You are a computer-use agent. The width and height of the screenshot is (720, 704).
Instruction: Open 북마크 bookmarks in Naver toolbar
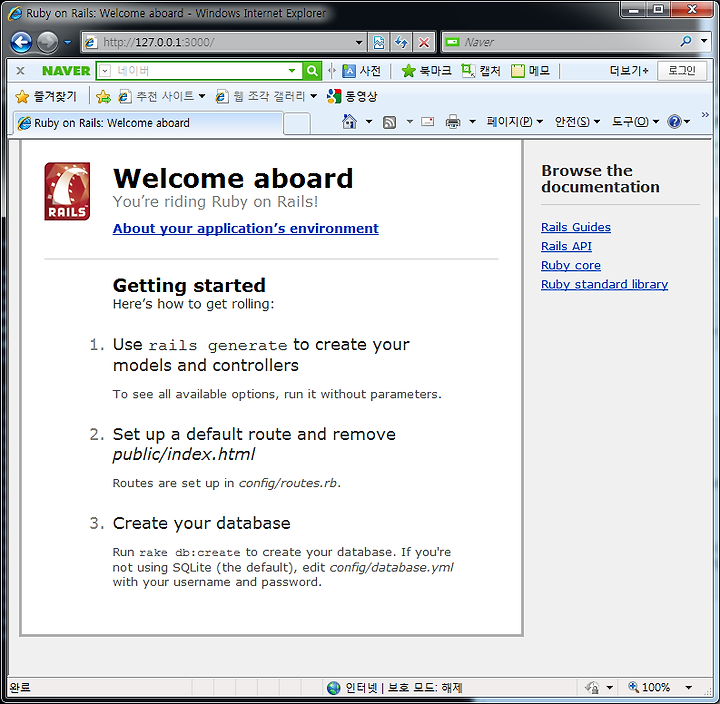tap(427, 71)
